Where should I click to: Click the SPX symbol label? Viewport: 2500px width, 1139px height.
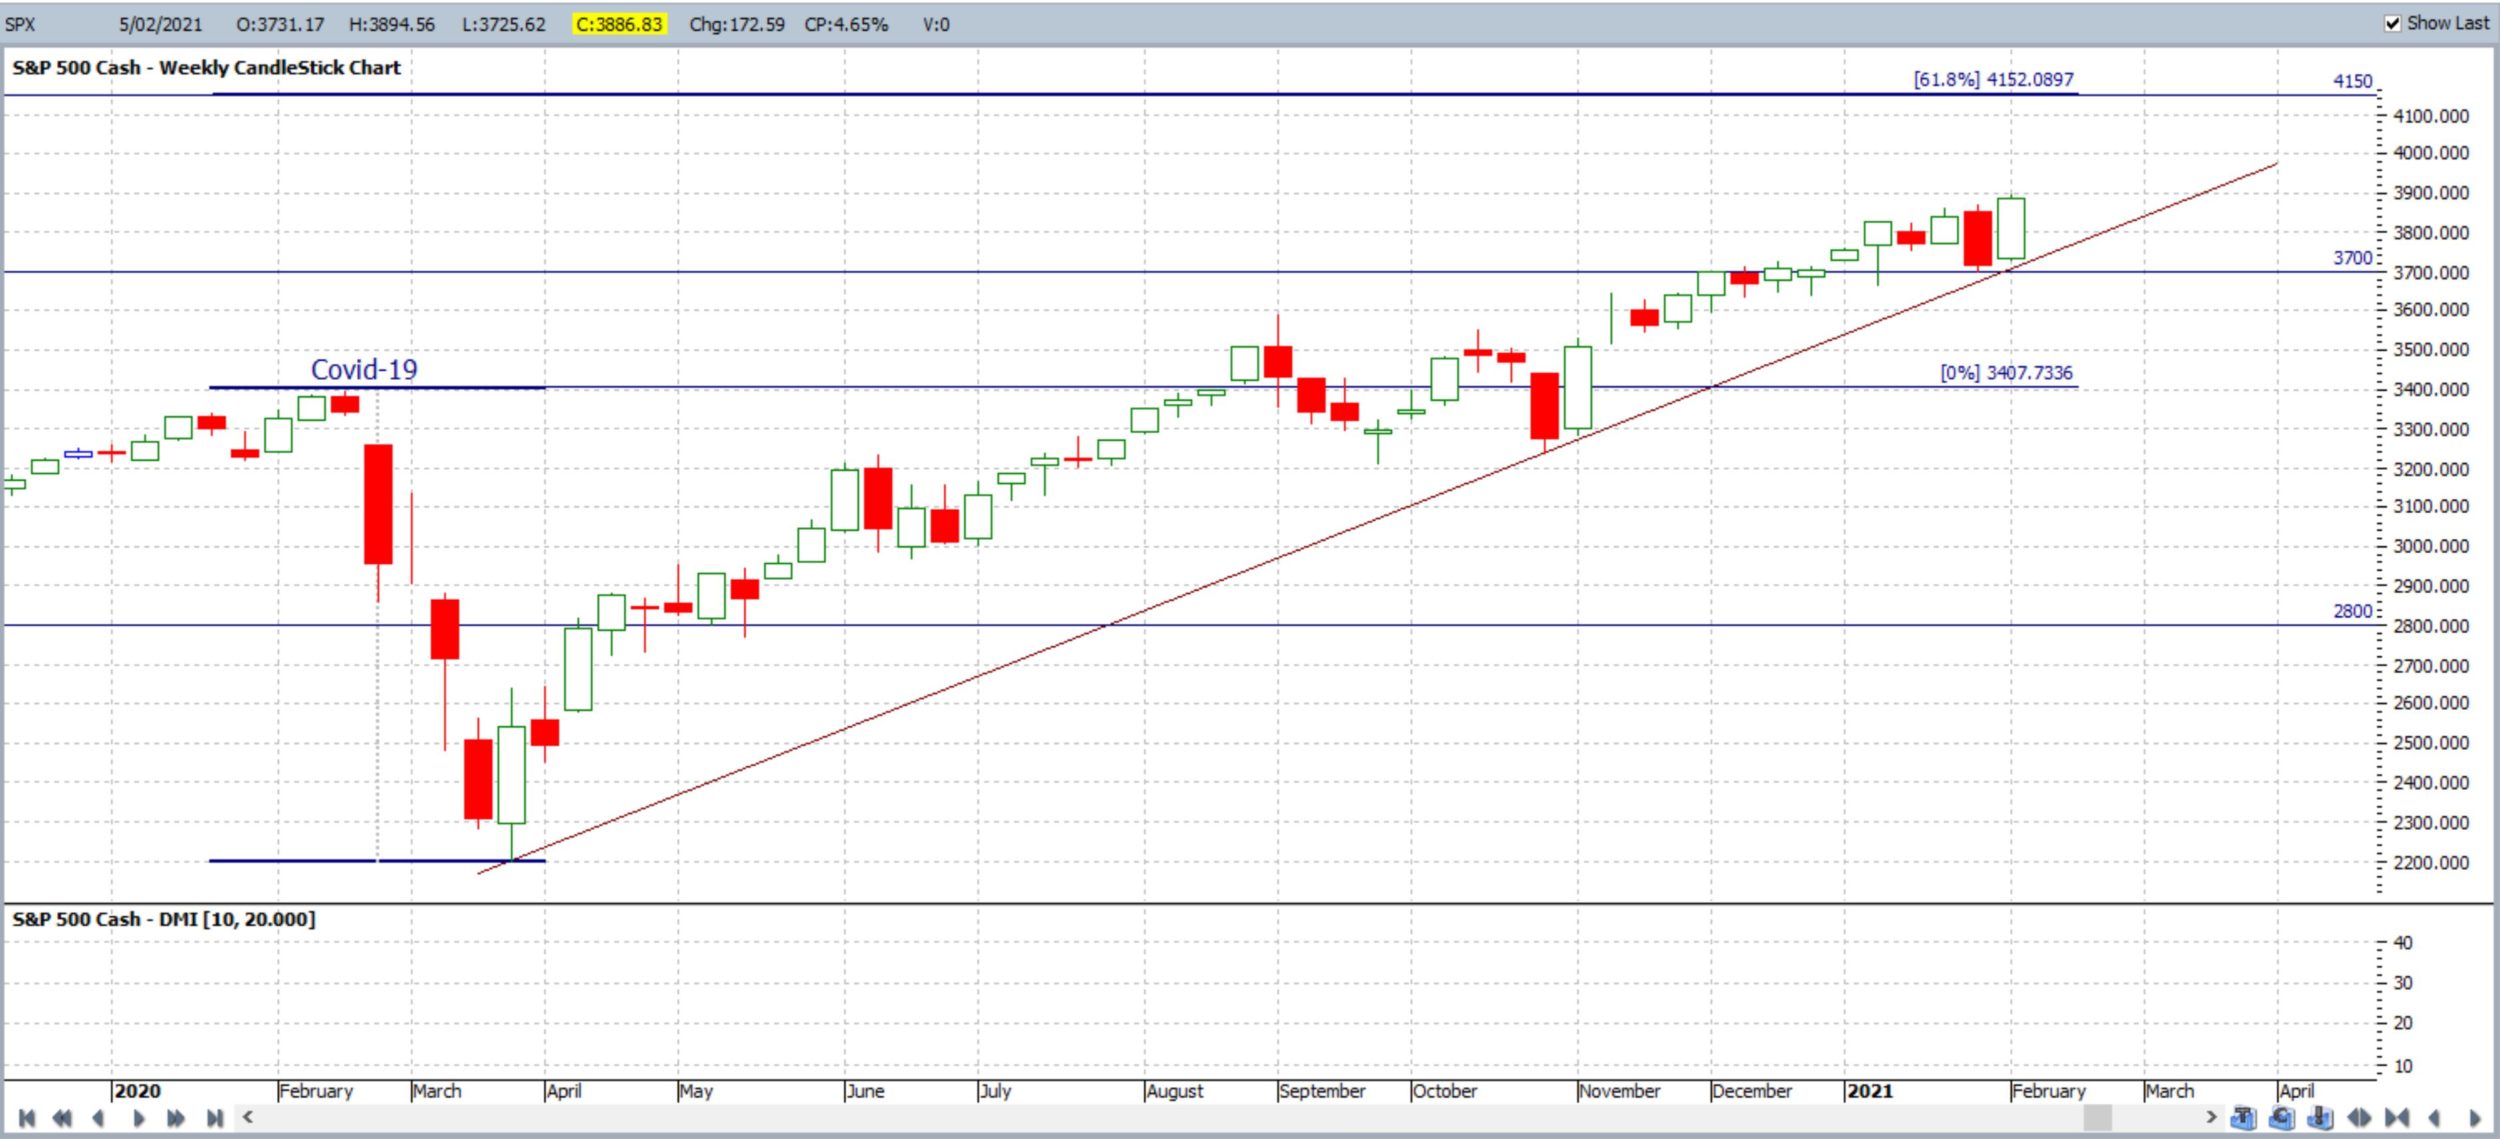tap(20, 24)
